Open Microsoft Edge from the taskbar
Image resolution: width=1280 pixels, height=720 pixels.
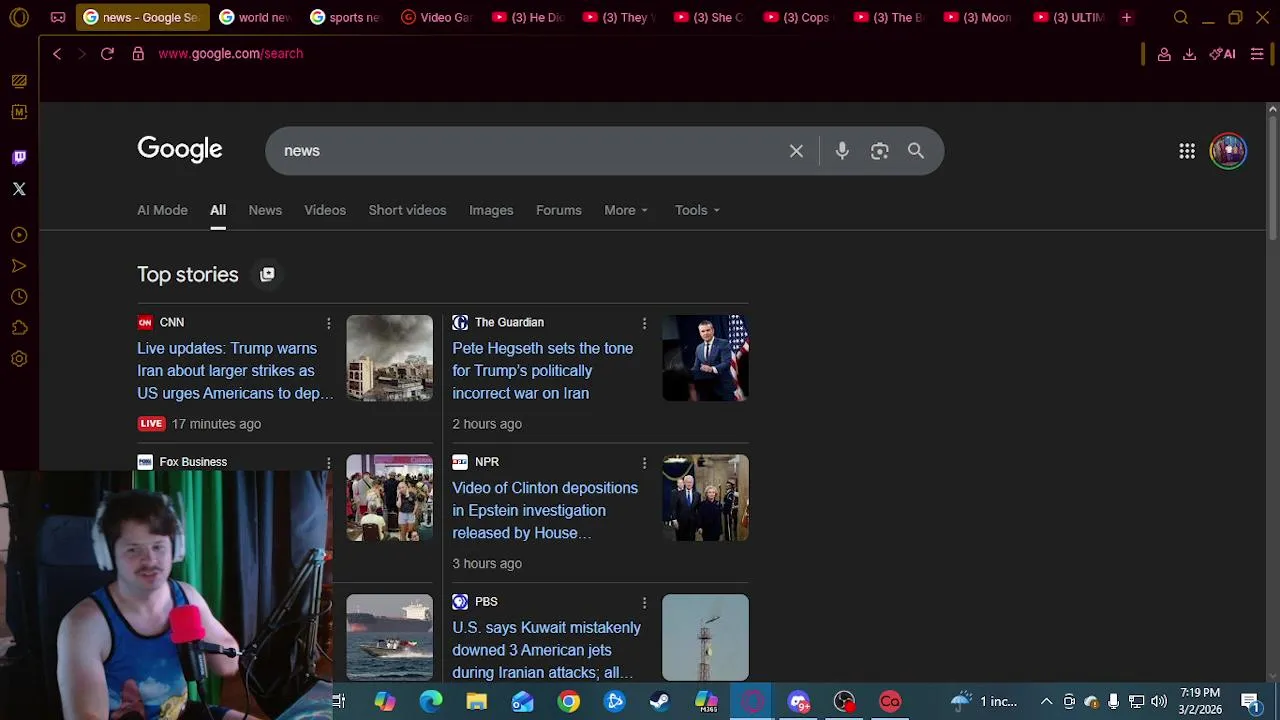click(x=430, y=701)
